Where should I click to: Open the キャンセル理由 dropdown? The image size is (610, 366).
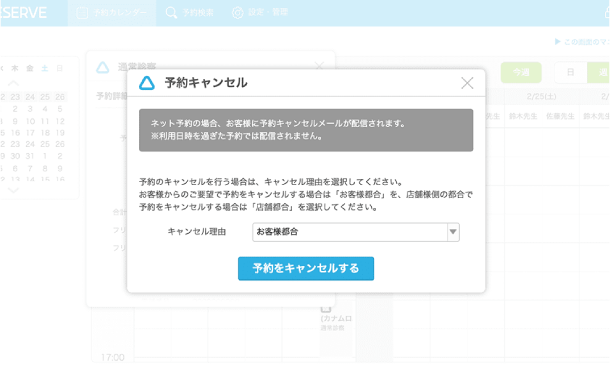coord(453,232)
